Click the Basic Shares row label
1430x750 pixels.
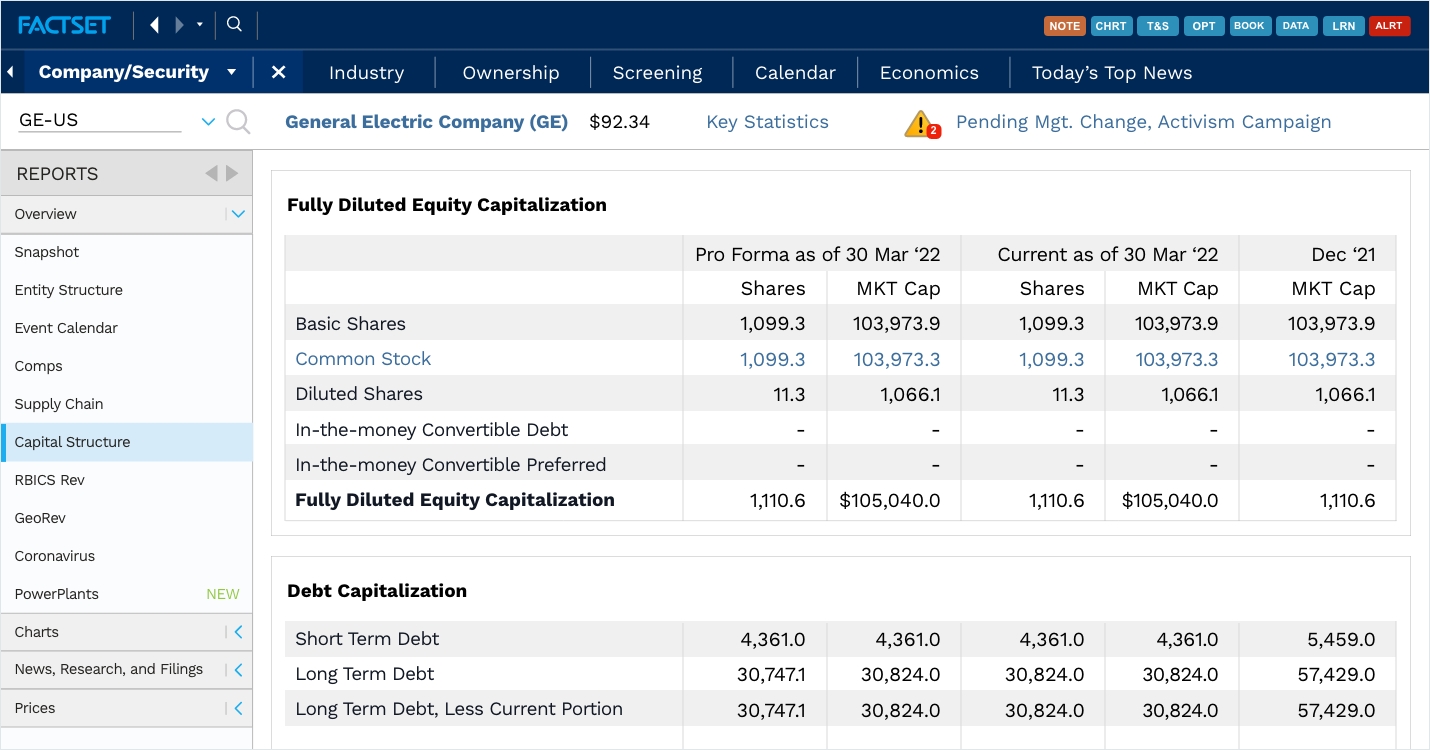[x=350, y=324]
